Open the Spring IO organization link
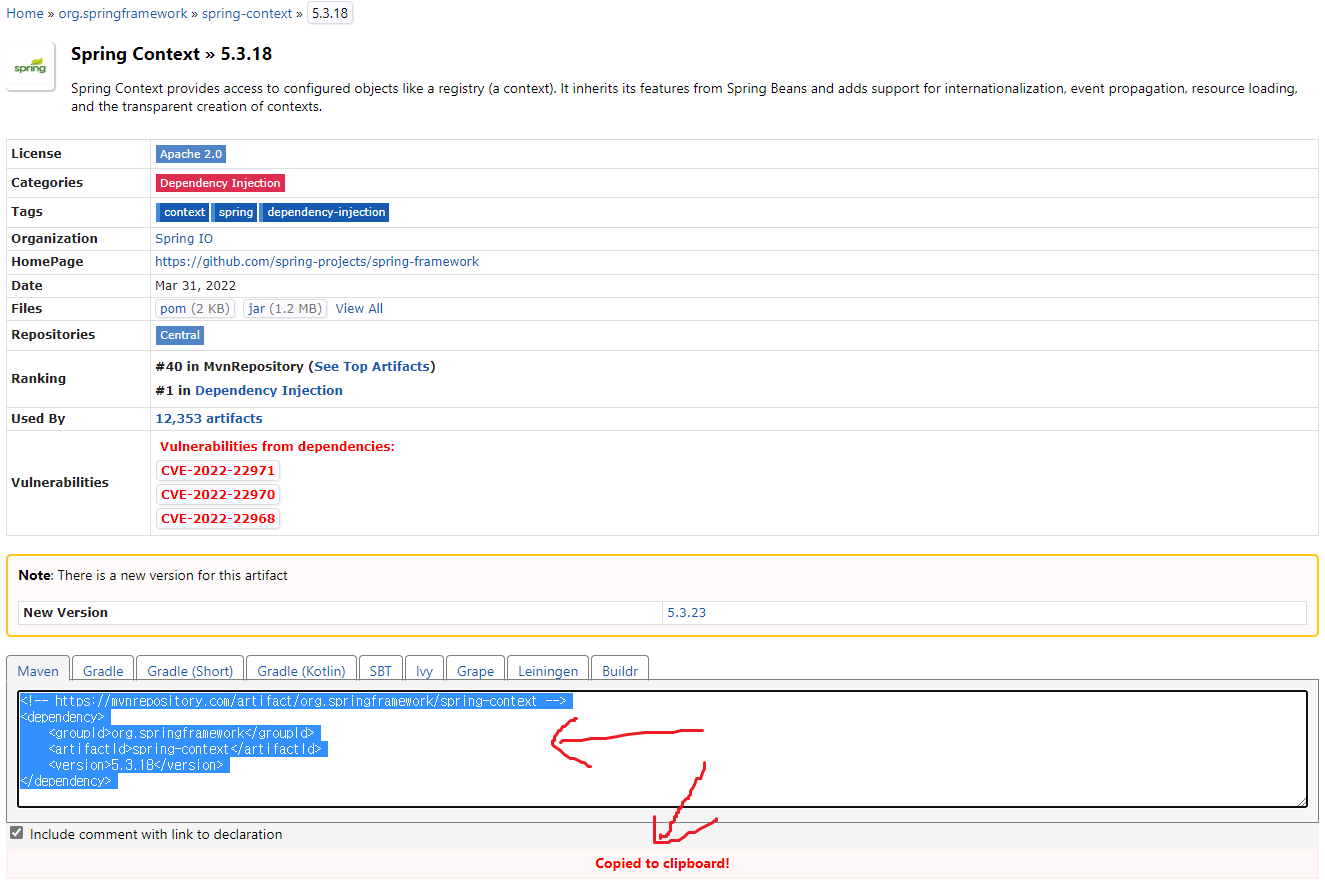The image size is (1325, 883). pyautogui.click(x=184, y=239)
